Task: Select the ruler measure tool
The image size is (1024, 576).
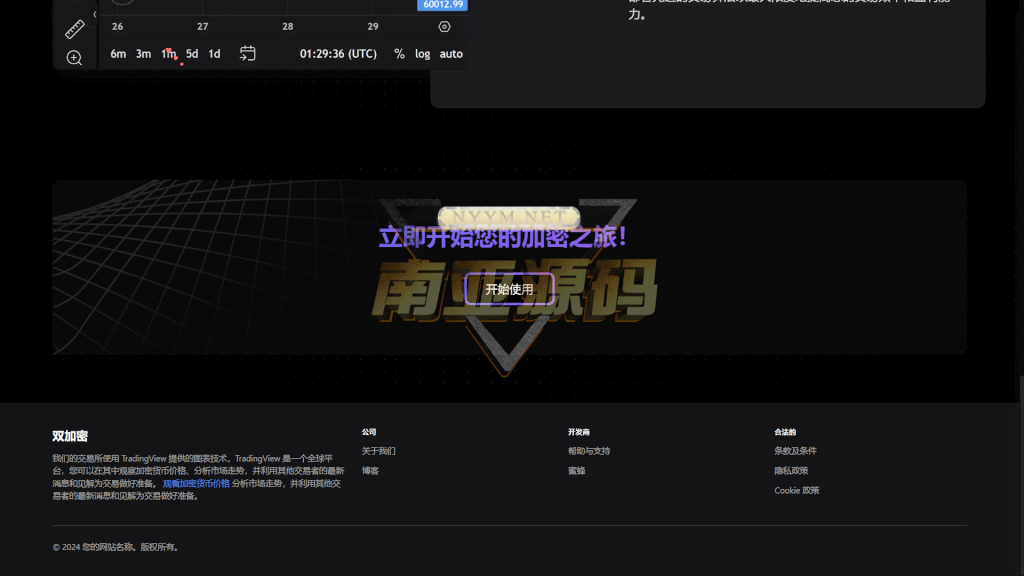Action: point(74,29)
